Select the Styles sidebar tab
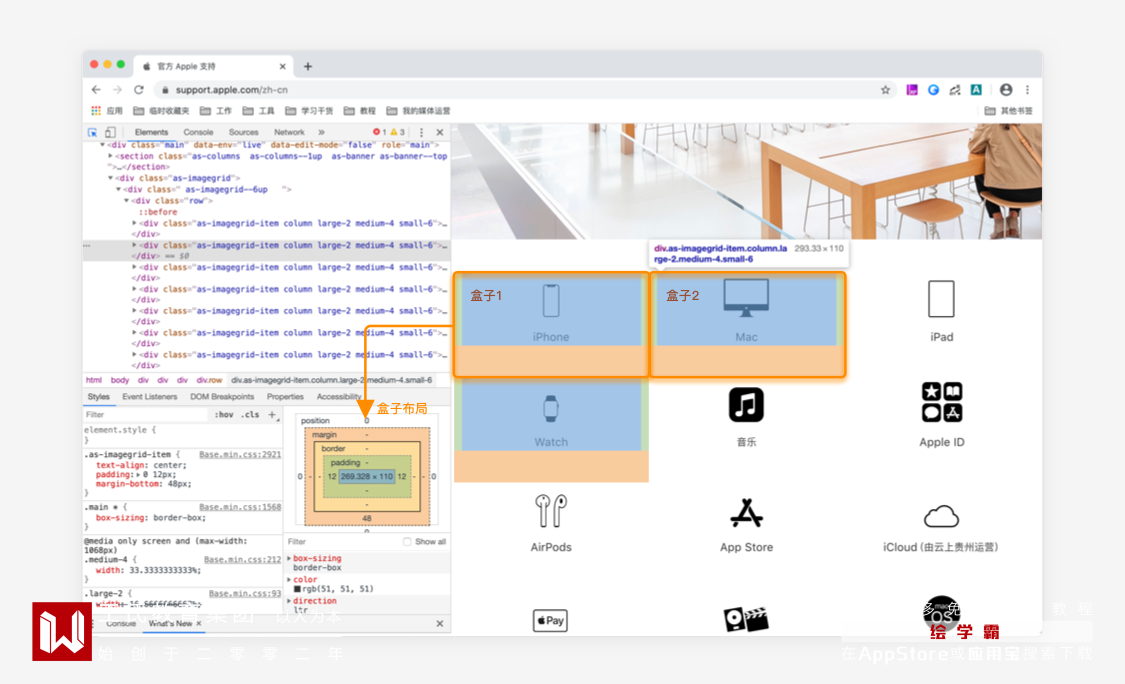 [98, 397]
